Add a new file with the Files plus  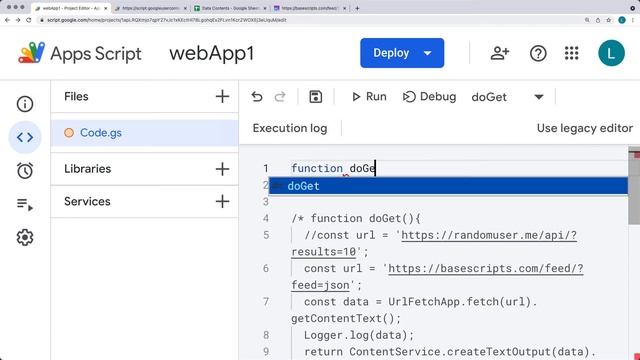click(222, 97)
